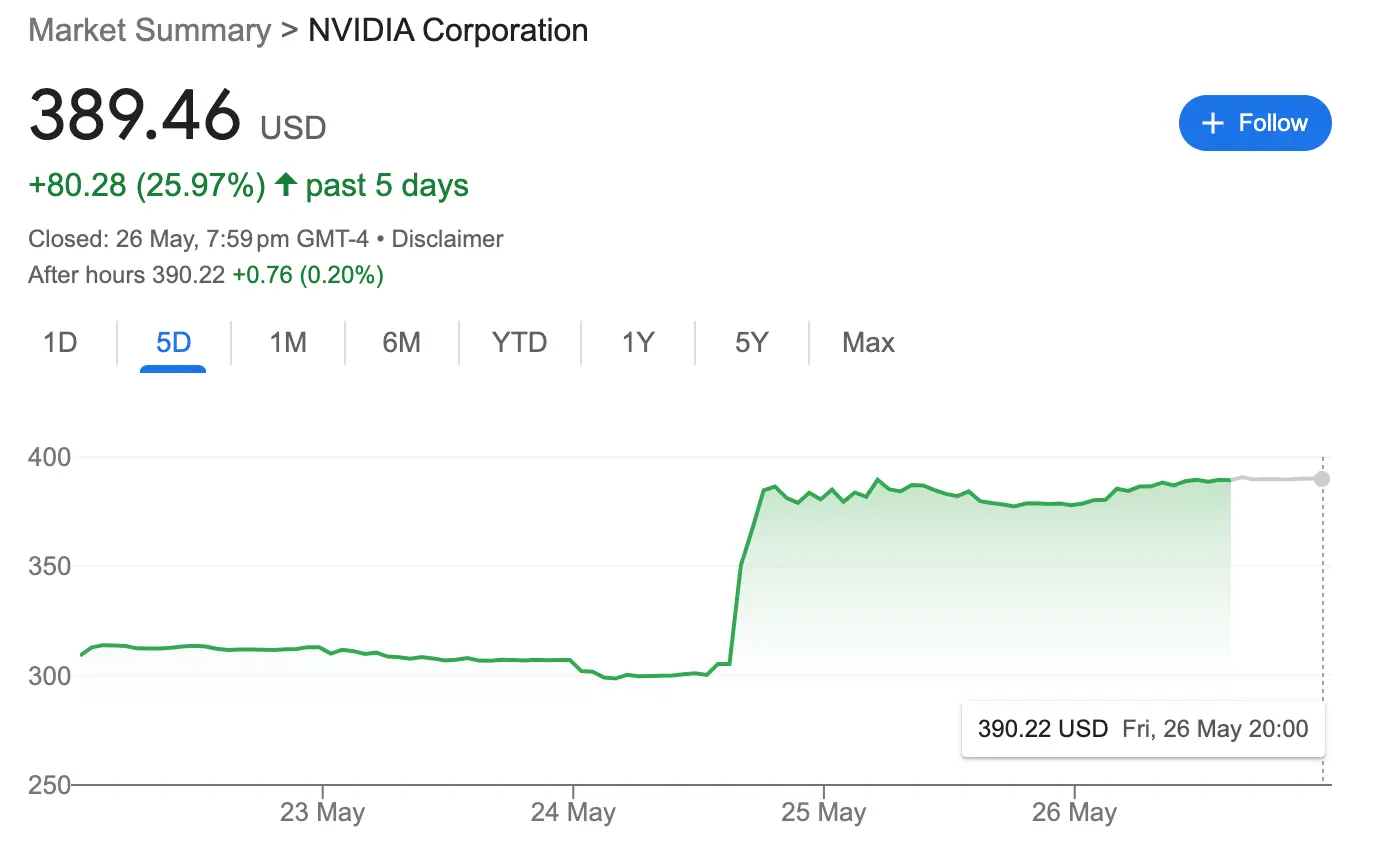Click the plus icon in Follow button
This screenshot has width=1378, height=854.
point(1213,123)
